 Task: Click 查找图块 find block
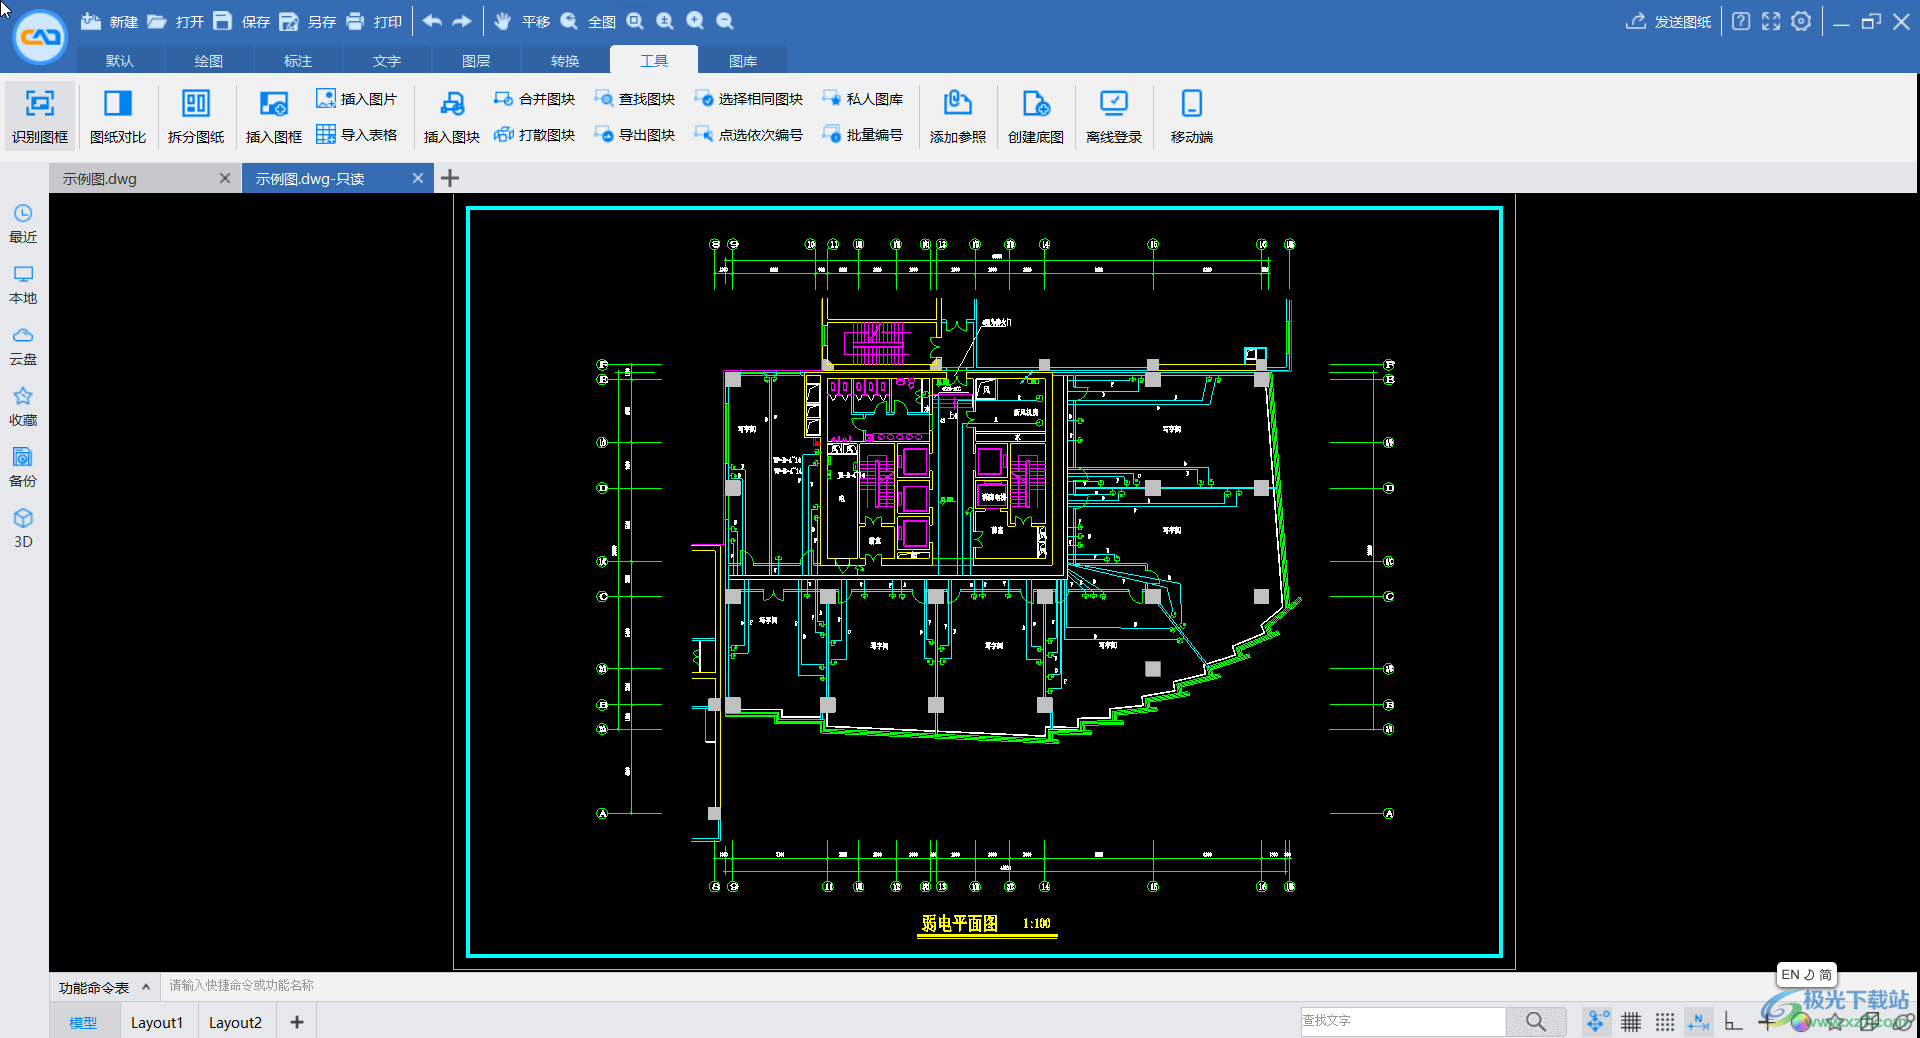tap(634, 99)
